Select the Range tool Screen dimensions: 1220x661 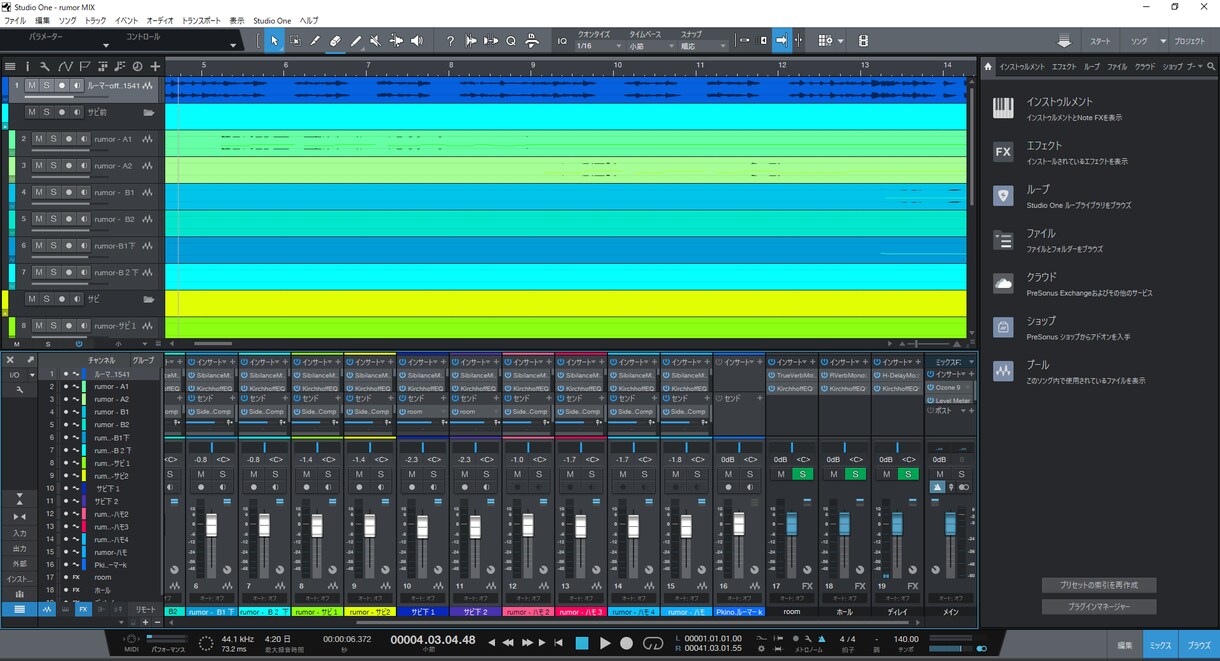click(295, 41)
